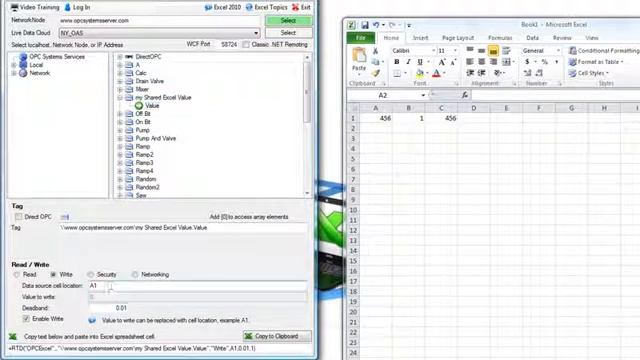Toggle Wrap Text in Excel ribbon

click(x=507, y=51)
